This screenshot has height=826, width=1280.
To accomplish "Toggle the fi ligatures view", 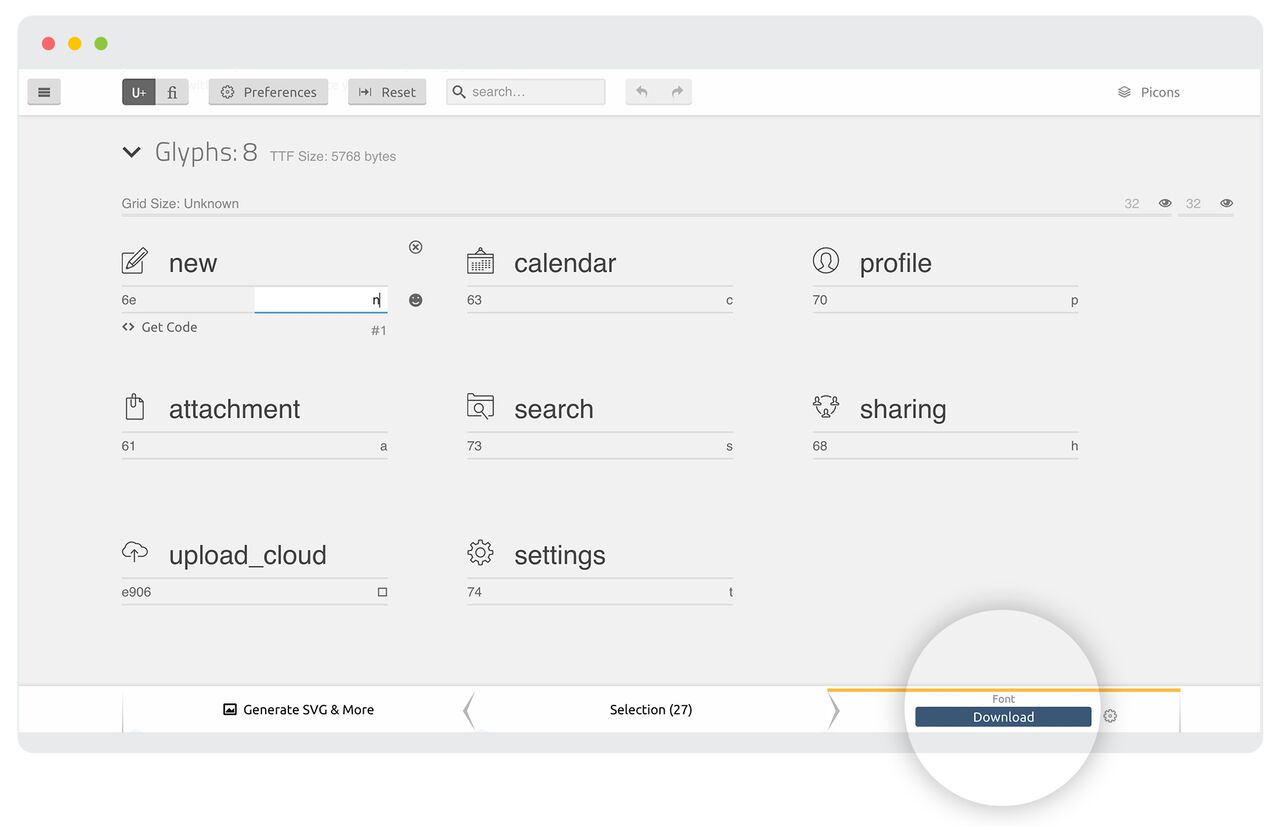I will [x=172, y=92].
